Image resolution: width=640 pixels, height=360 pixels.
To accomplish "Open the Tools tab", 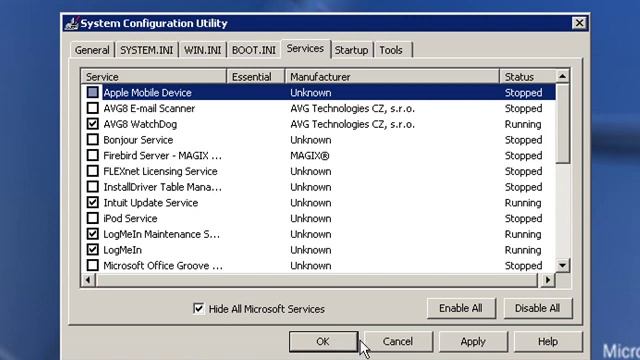I will pyautogui.click(x=391, y=50).
